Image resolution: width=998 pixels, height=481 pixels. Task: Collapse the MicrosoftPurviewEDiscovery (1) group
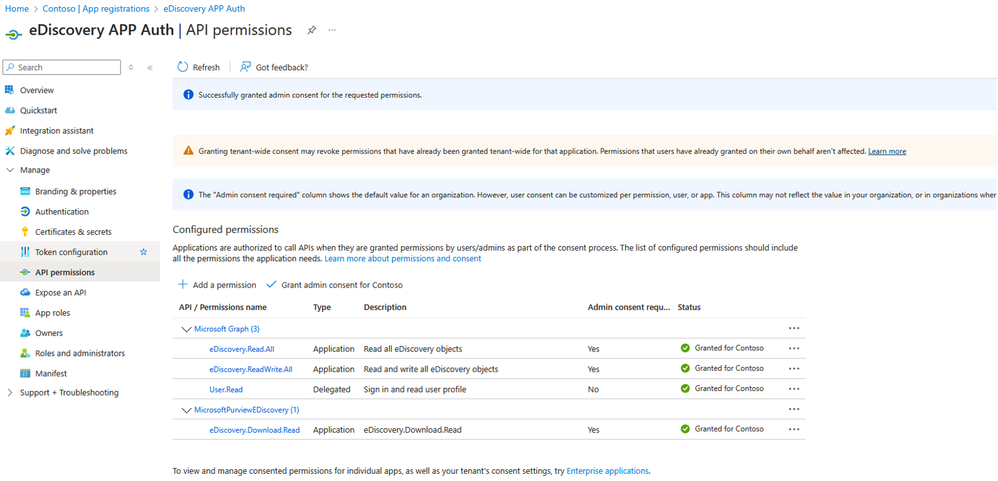coord(186,410)
